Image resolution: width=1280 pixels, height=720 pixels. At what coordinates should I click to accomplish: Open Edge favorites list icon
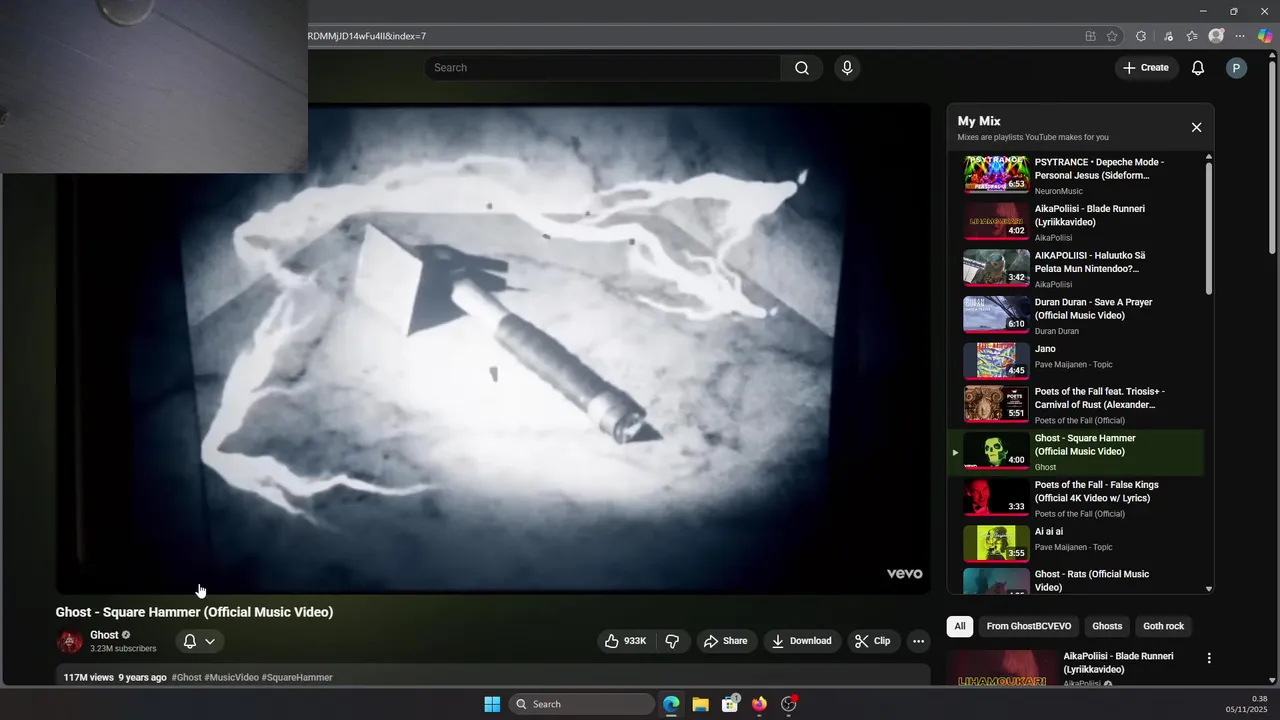pos(1192,36)
